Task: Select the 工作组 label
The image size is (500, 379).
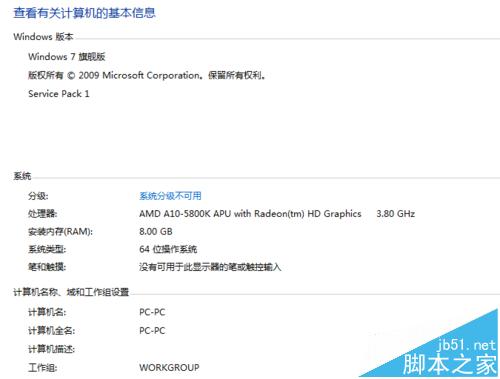Action: point(43,367)
